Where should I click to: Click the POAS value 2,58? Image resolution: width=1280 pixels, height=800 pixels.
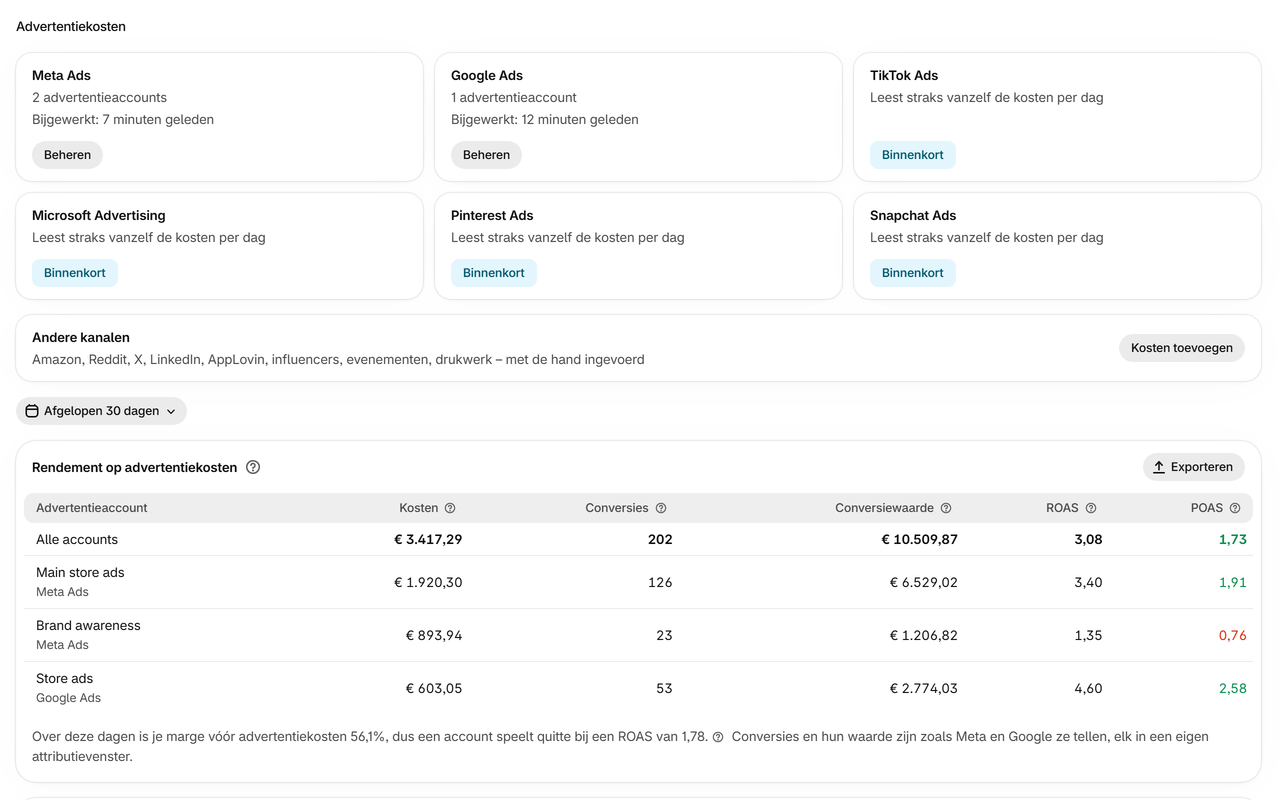point(1232,688)
